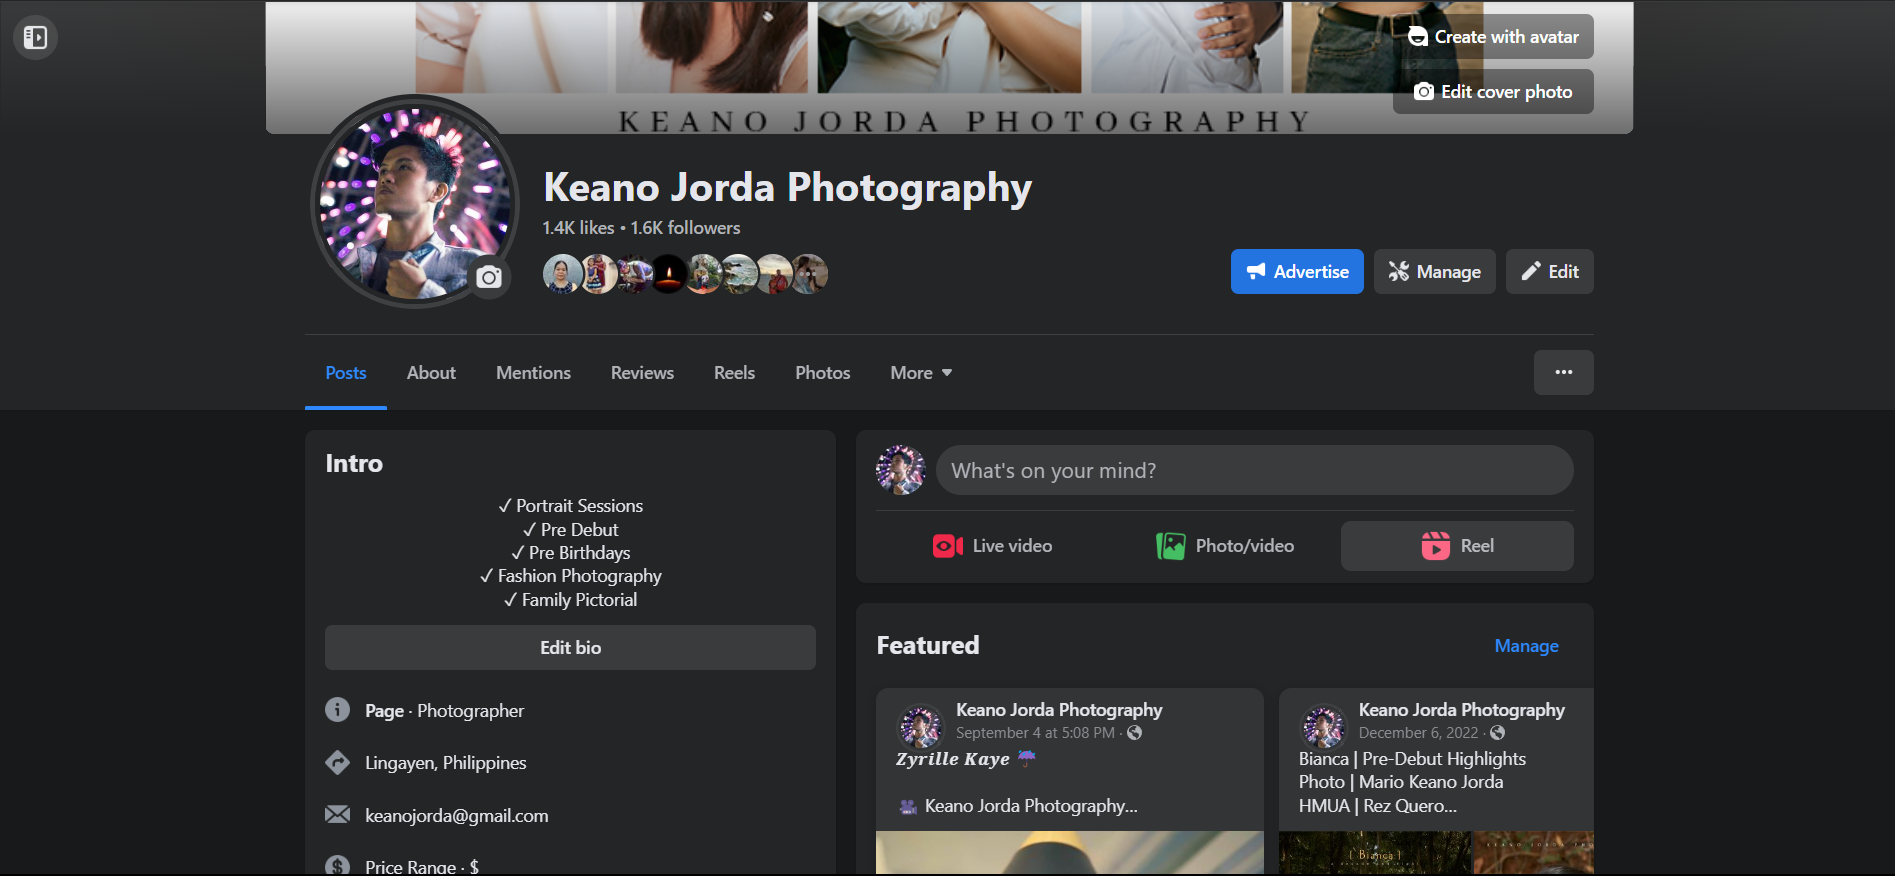
Task: Open the three-dots options menu
Action: tap(1564, 373)
